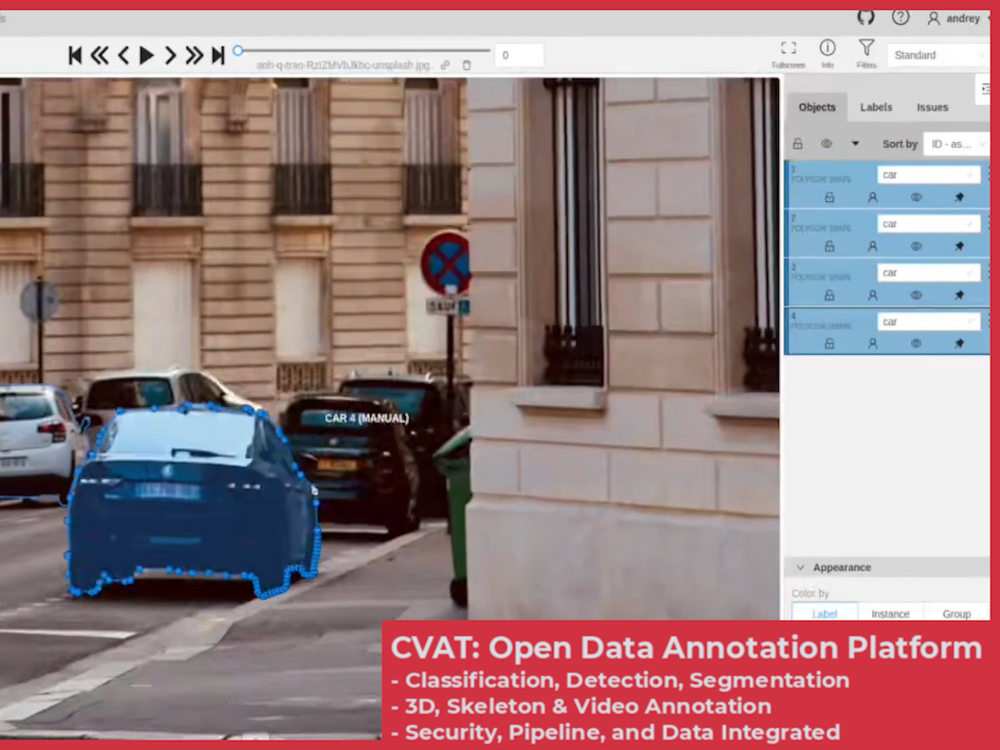The width and height of the screenshot is (1000, 750).
Task: Click the frame navigation slider handle
Action: [x=238, y=50]
